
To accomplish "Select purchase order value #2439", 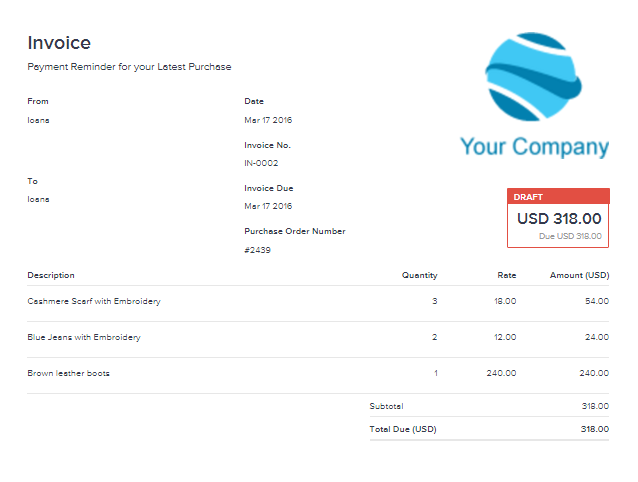I will pos(257,250).
